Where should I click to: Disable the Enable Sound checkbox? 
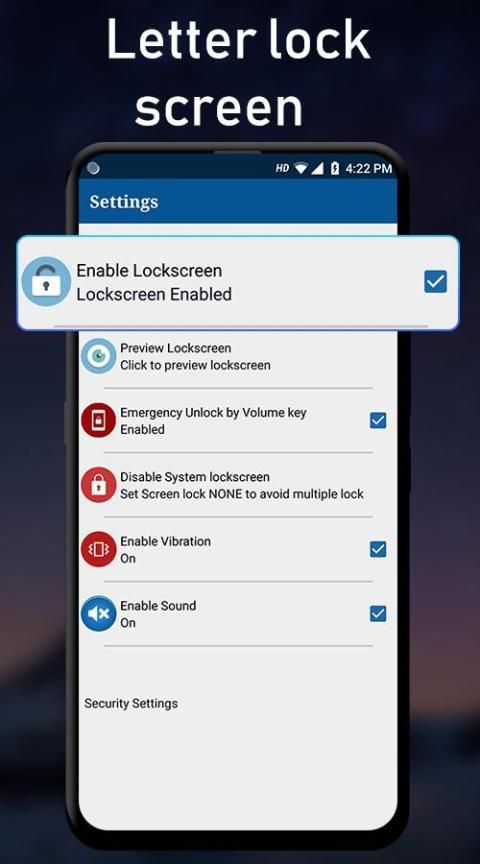[377, 613]
